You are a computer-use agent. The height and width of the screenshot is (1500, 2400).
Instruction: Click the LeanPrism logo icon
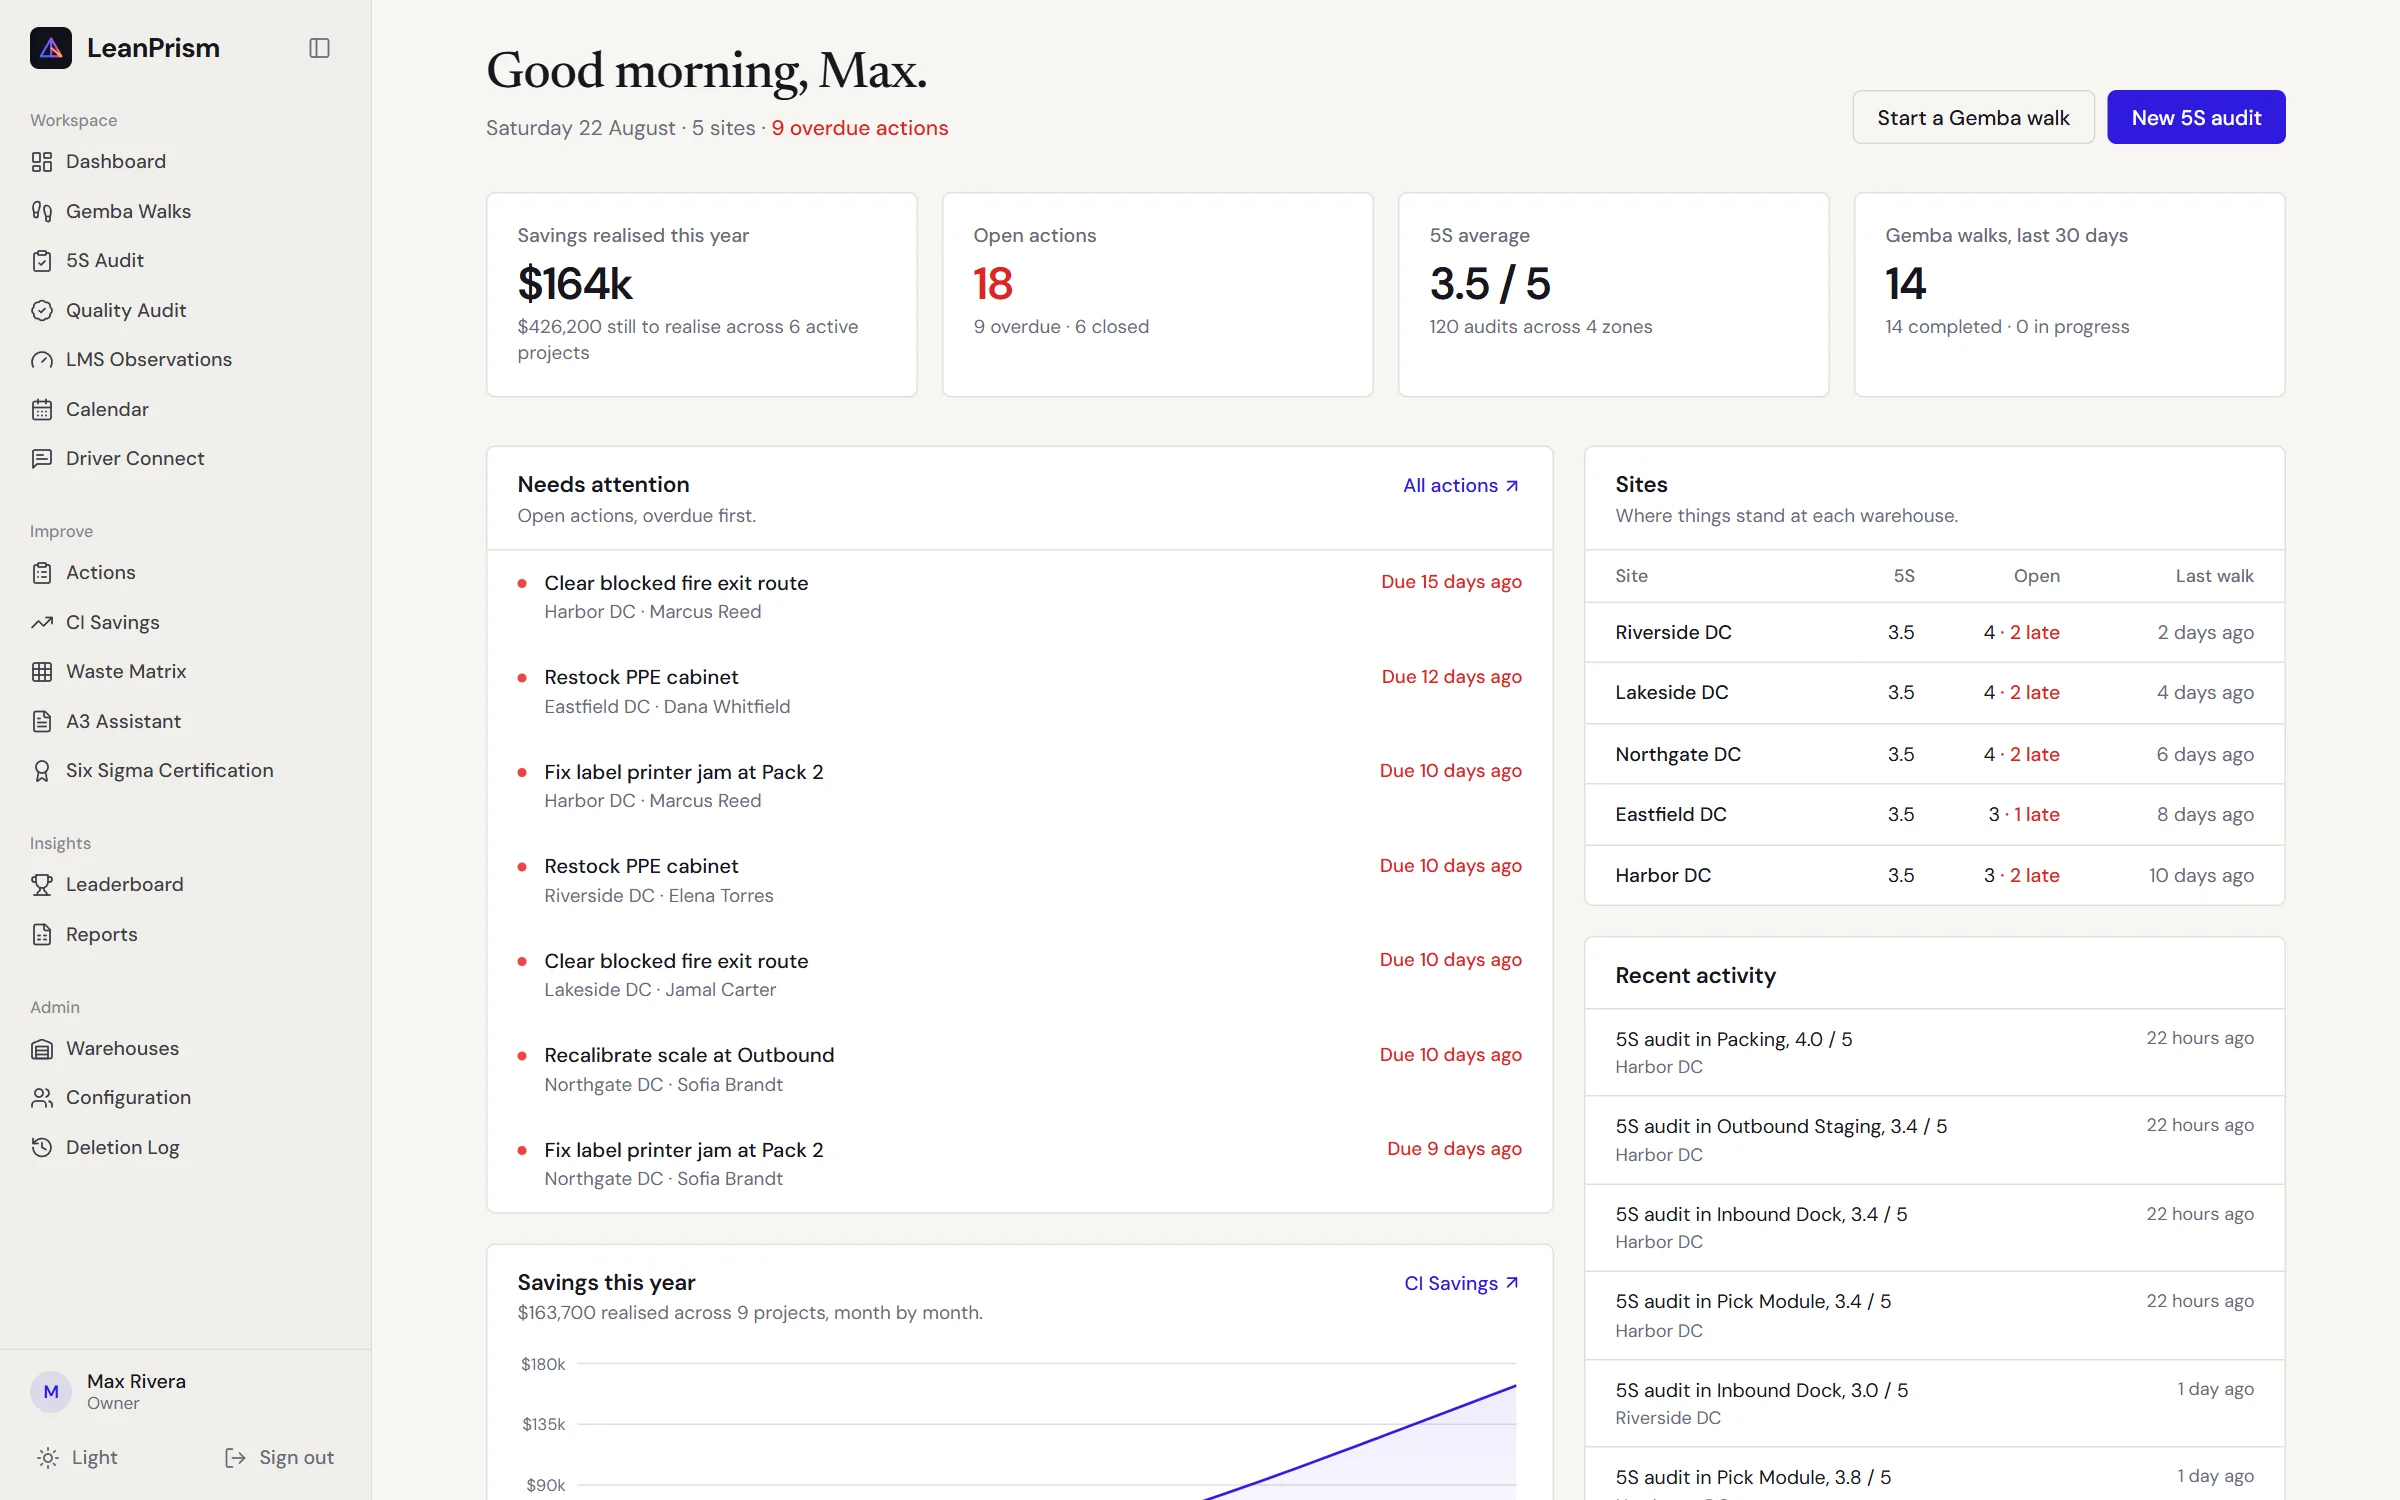point(51,48)
